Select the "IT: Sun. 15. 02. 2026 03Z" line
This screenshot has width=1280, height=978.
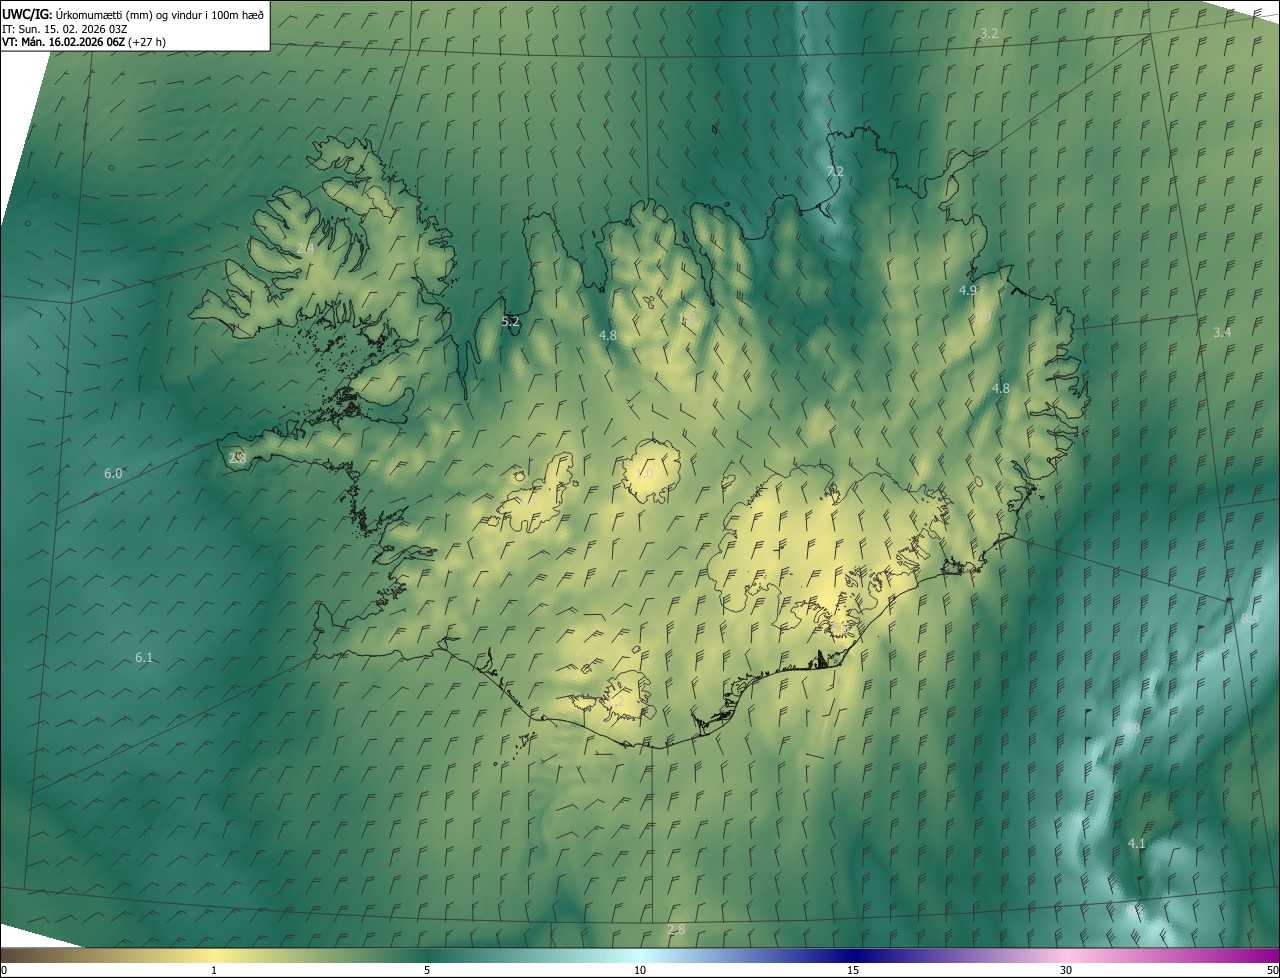[x=64, y=28]
